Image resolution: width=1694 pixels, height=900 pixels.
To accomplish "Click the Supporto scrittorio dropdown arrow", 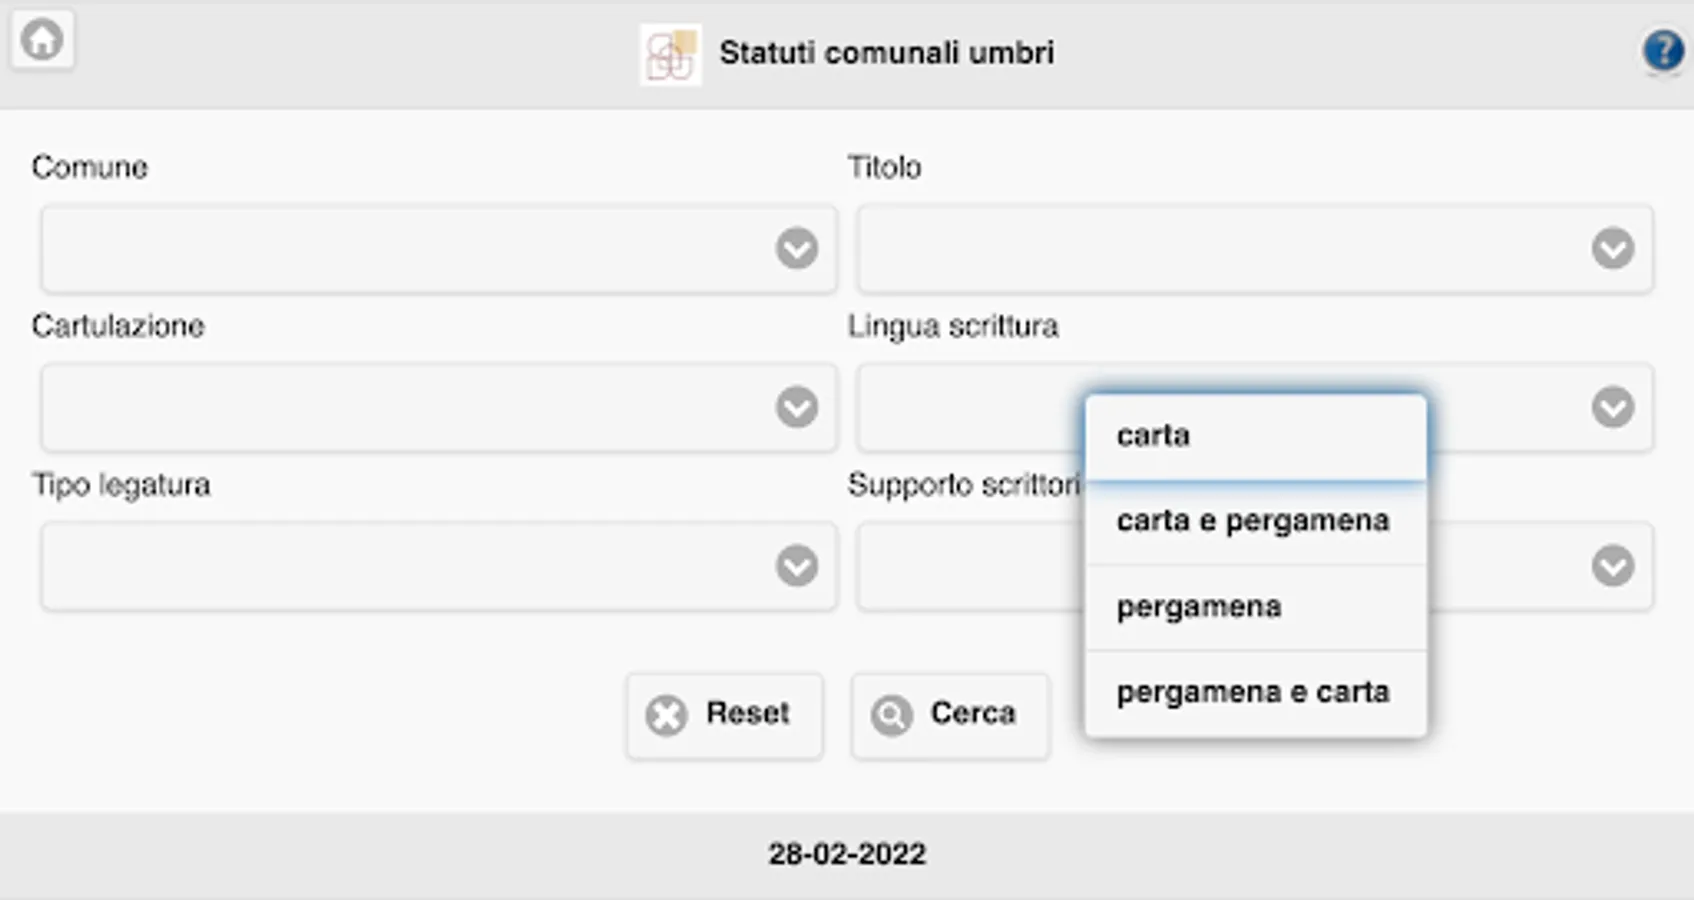I will (1612, 566).
